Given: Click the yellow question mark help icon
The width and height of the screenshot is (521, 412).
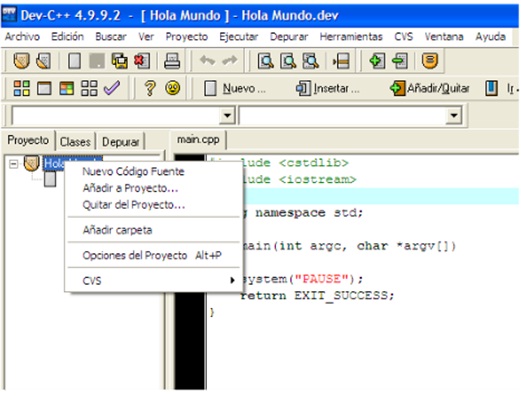Looking at the screenshot, I should [150, 88].
